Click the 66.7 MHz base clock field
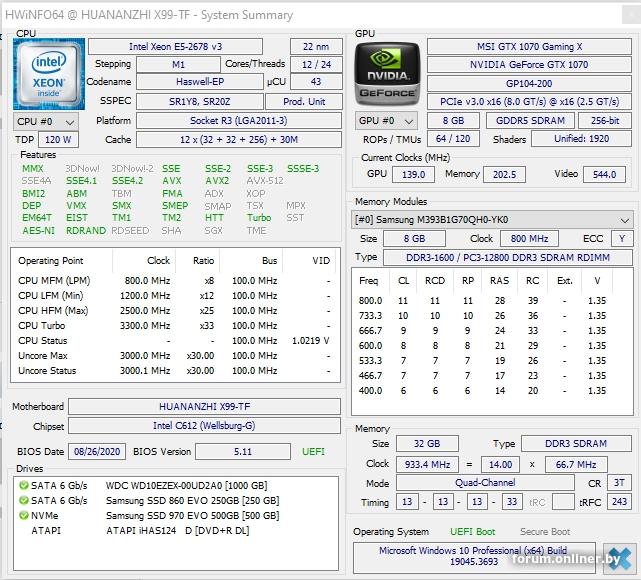This screenshot has height=580, width=641. click(x=576, y=464)
